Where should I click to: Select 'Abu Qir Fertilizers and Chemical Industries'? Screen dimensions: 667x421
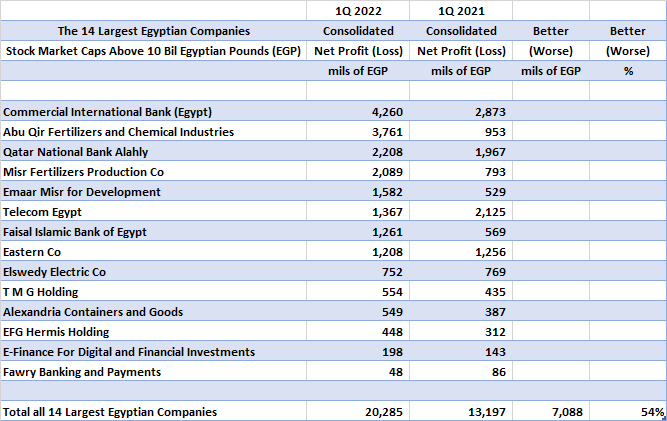[154, 131]
